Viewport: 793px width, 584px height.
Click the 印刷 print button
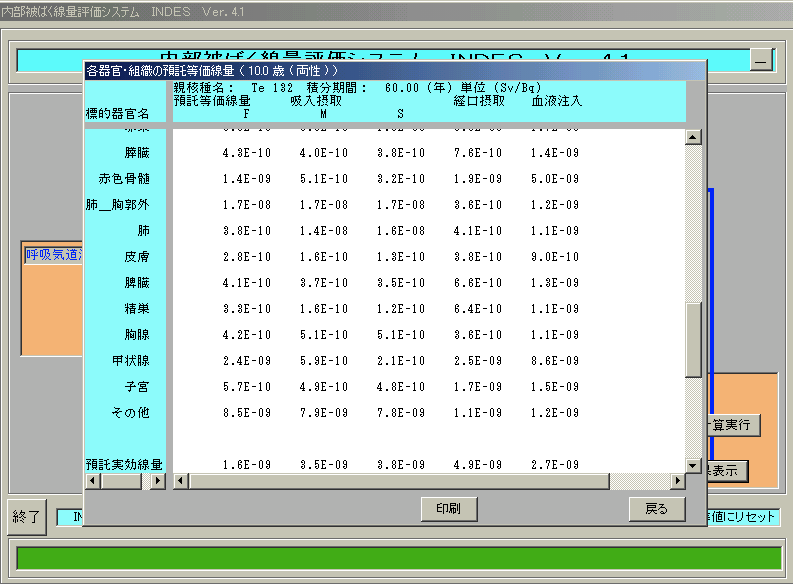pyautogui.click(x=448, y=509)
